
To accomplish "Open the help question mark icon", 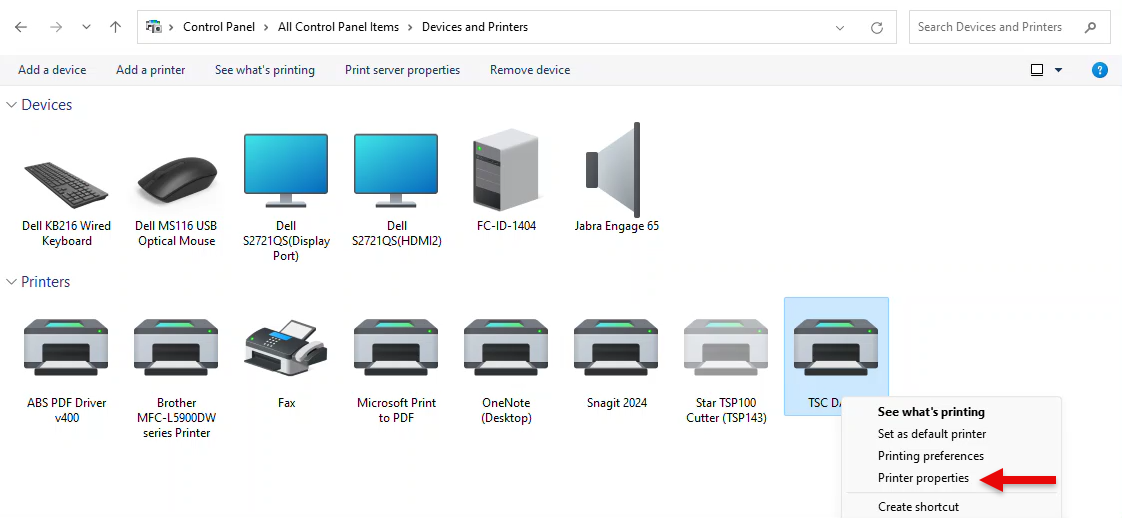I will pos(1099,70).
